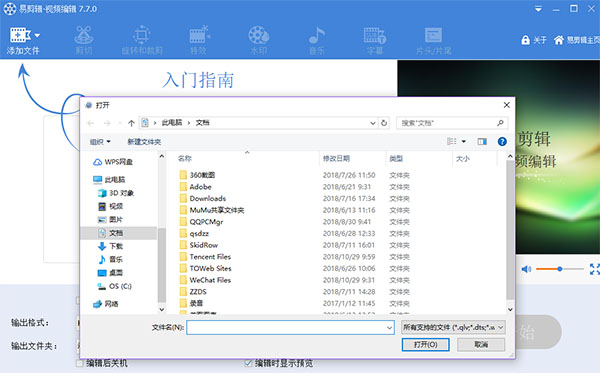Open Downloads (下载) in the sidebar
The height and width of the screenshot is (373, 600).
(111, 246)
